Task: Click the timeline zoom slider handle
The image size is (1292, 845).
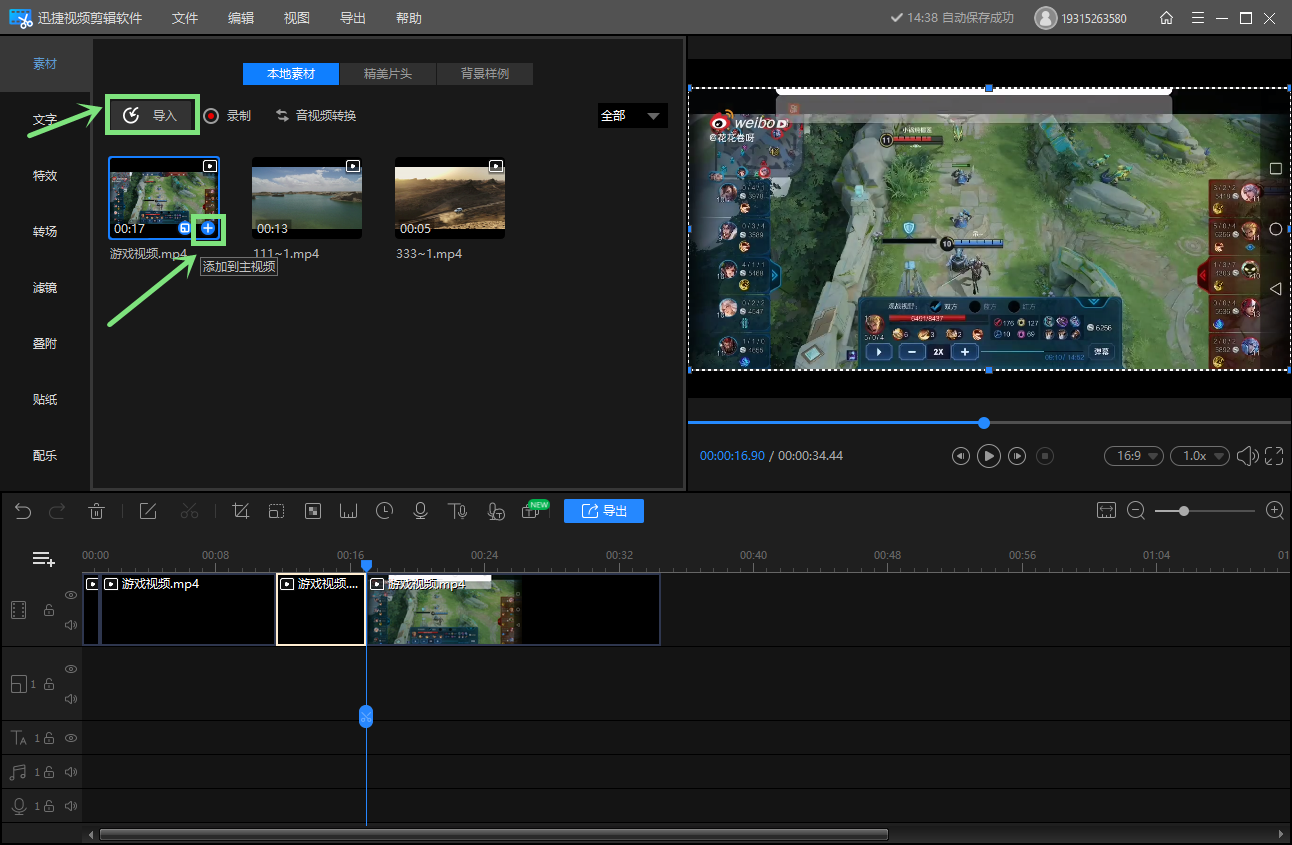Action: coord(1184,511)
